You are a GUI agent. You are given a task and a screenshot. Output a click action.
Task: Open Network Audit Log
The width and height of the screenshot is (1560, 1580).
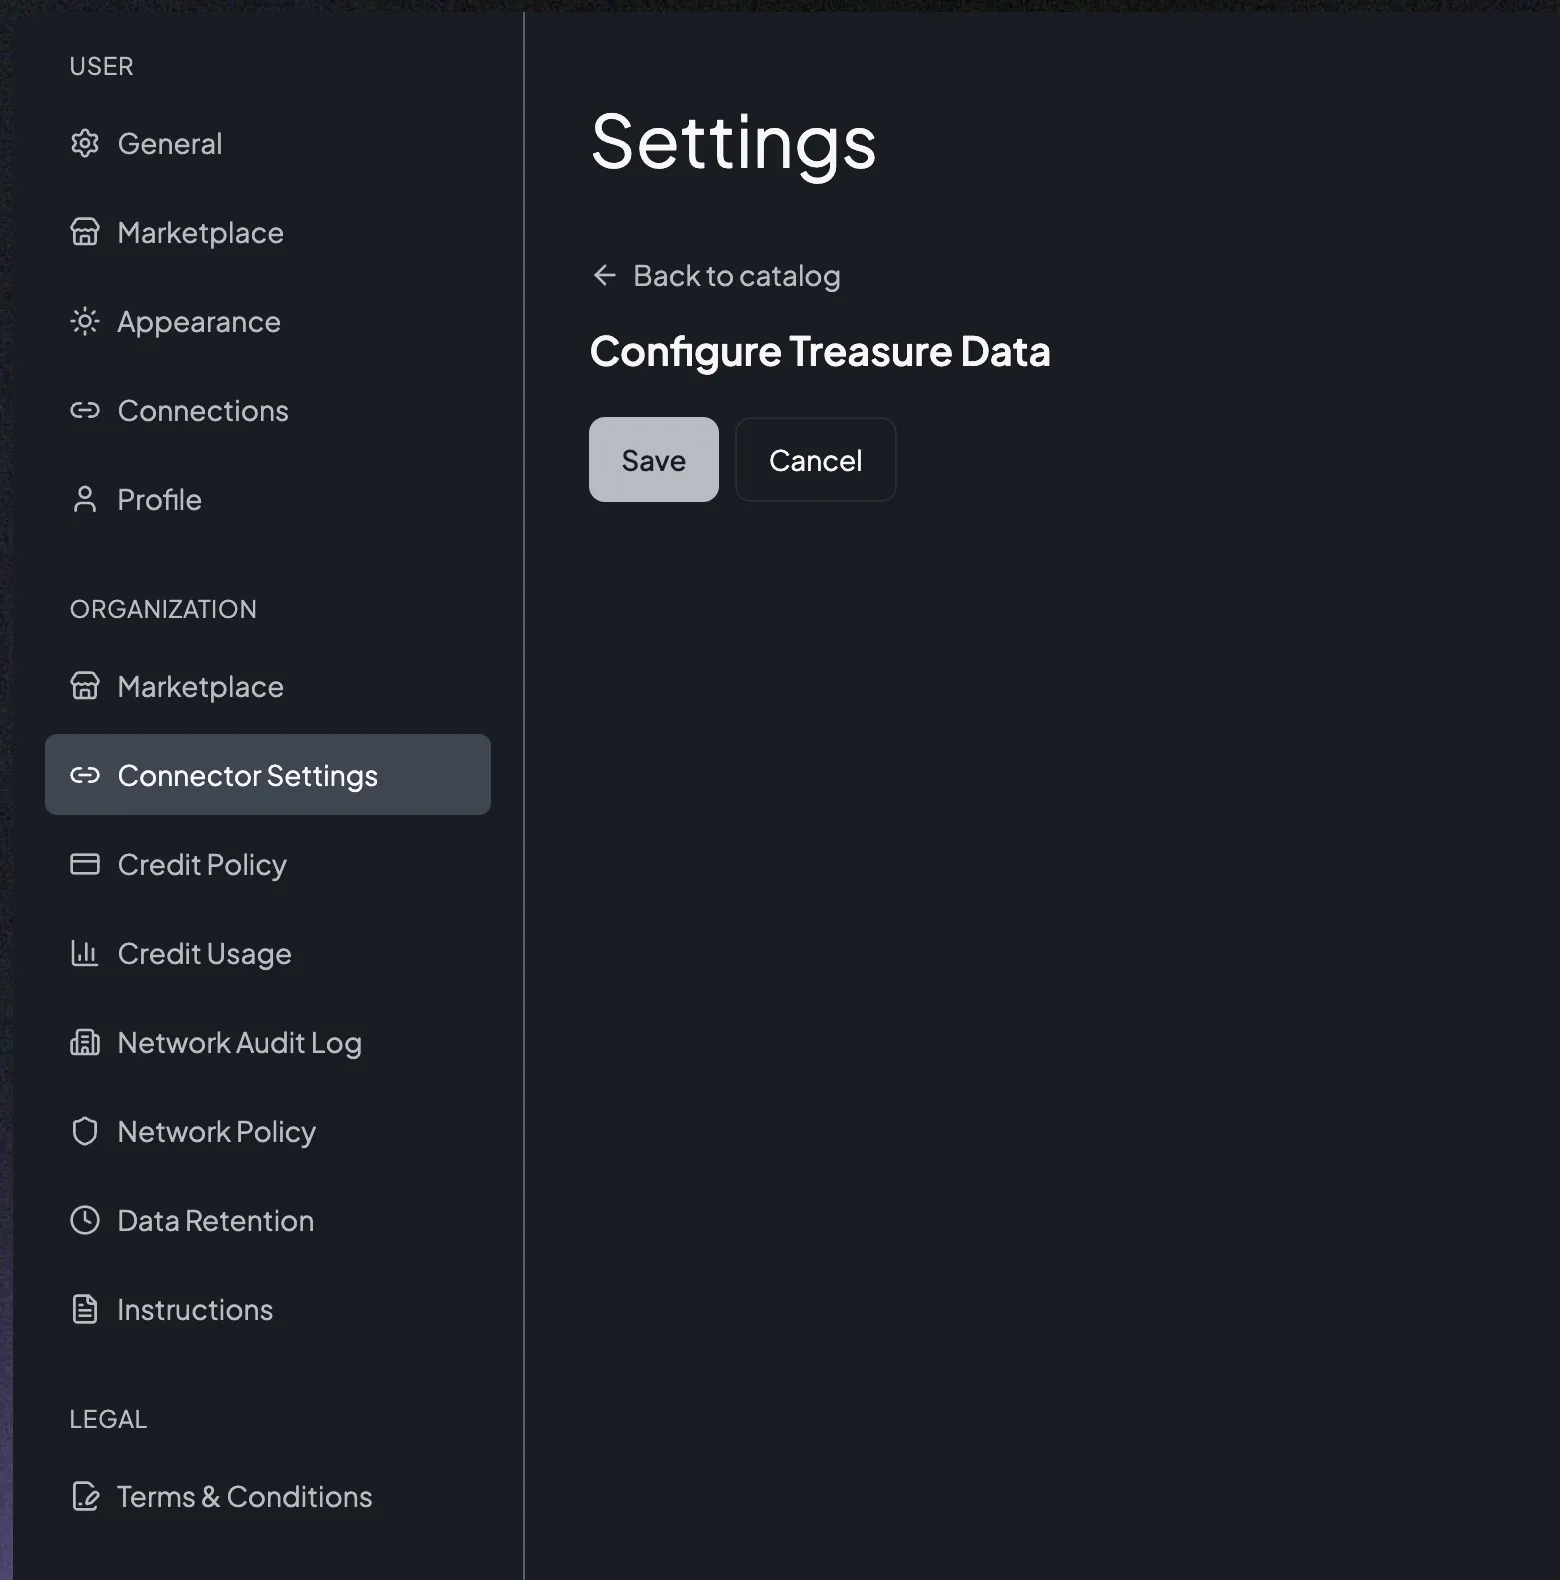click(268, 1043)
